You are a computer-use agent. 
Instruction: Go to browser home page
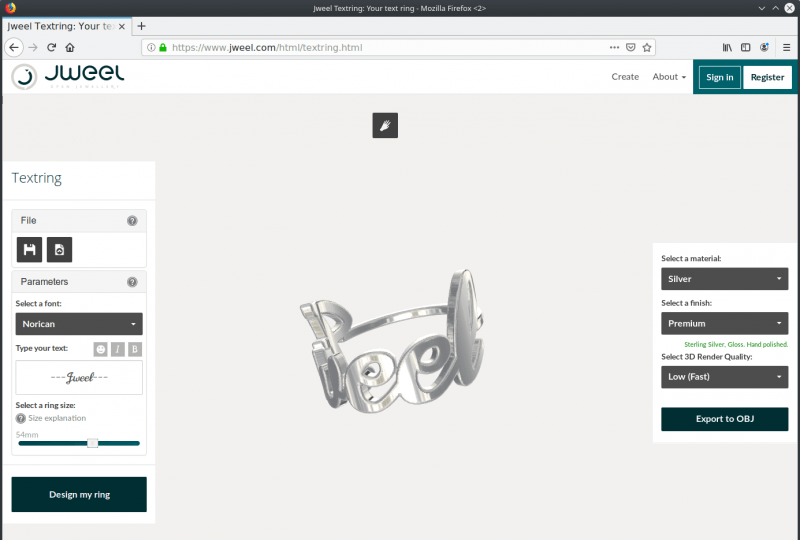tap(70, 47)
